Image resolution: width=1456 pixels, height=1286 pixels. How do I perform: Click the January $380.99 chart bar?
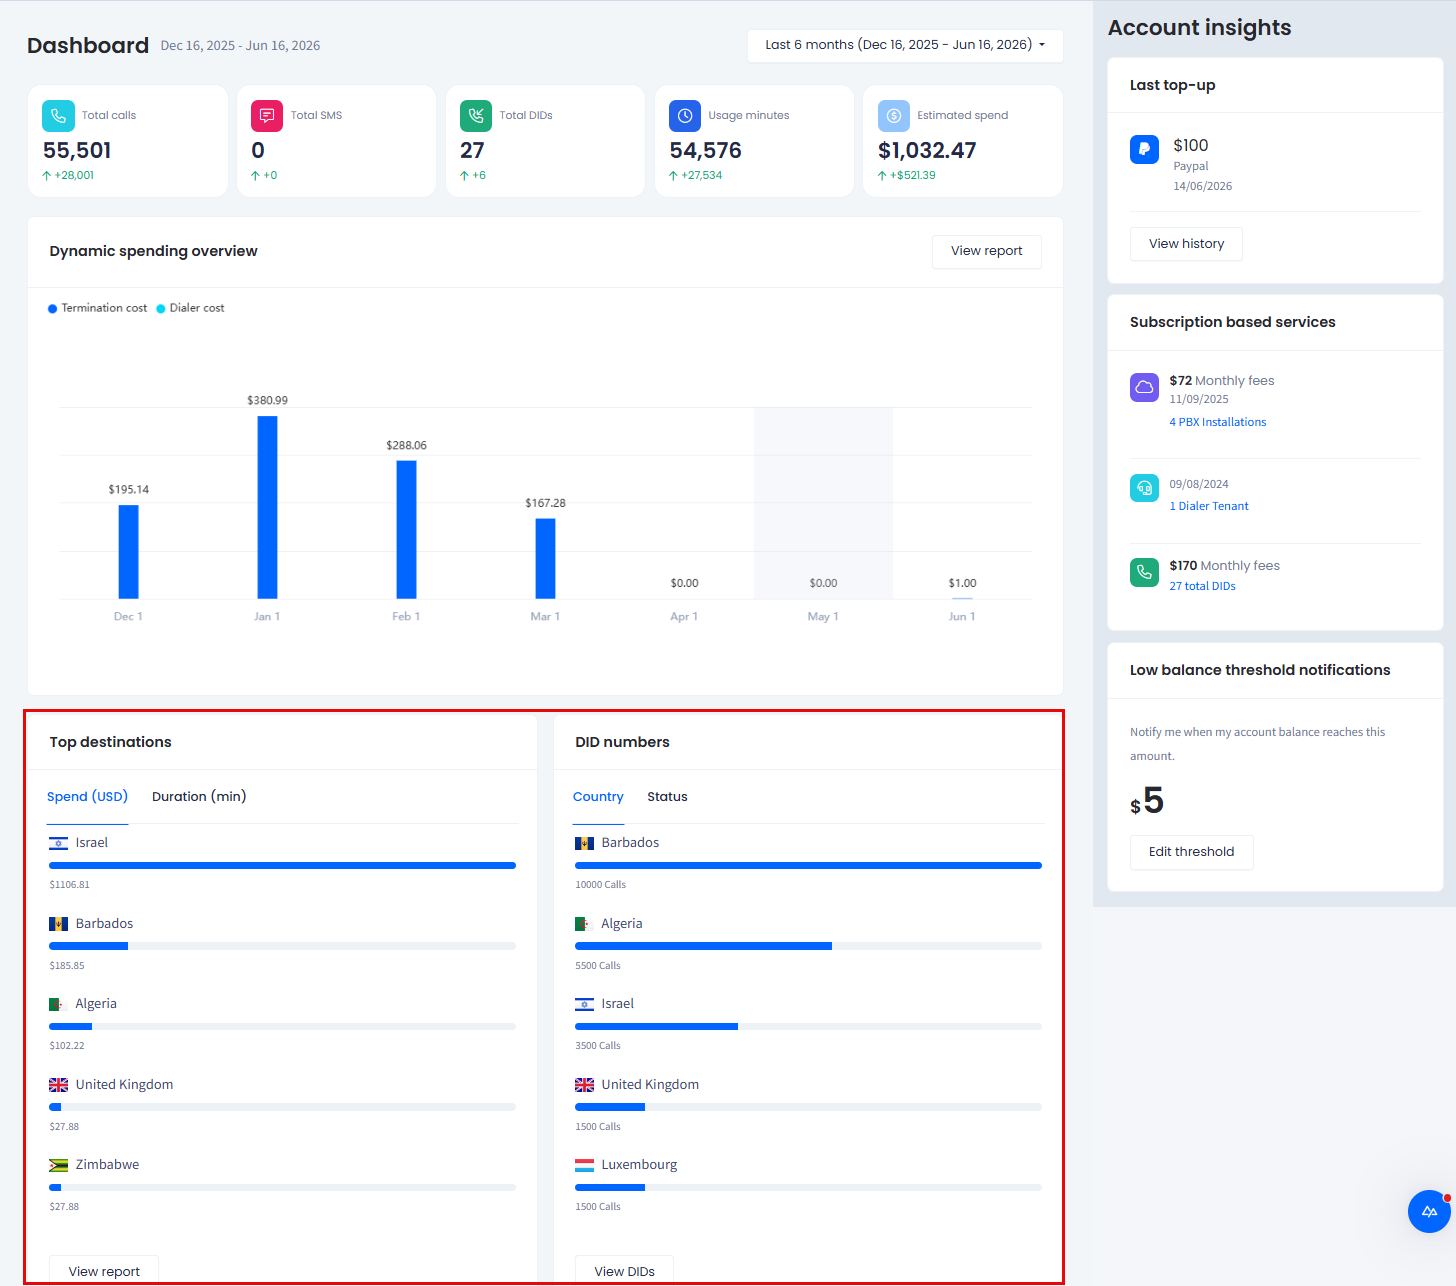267,507
